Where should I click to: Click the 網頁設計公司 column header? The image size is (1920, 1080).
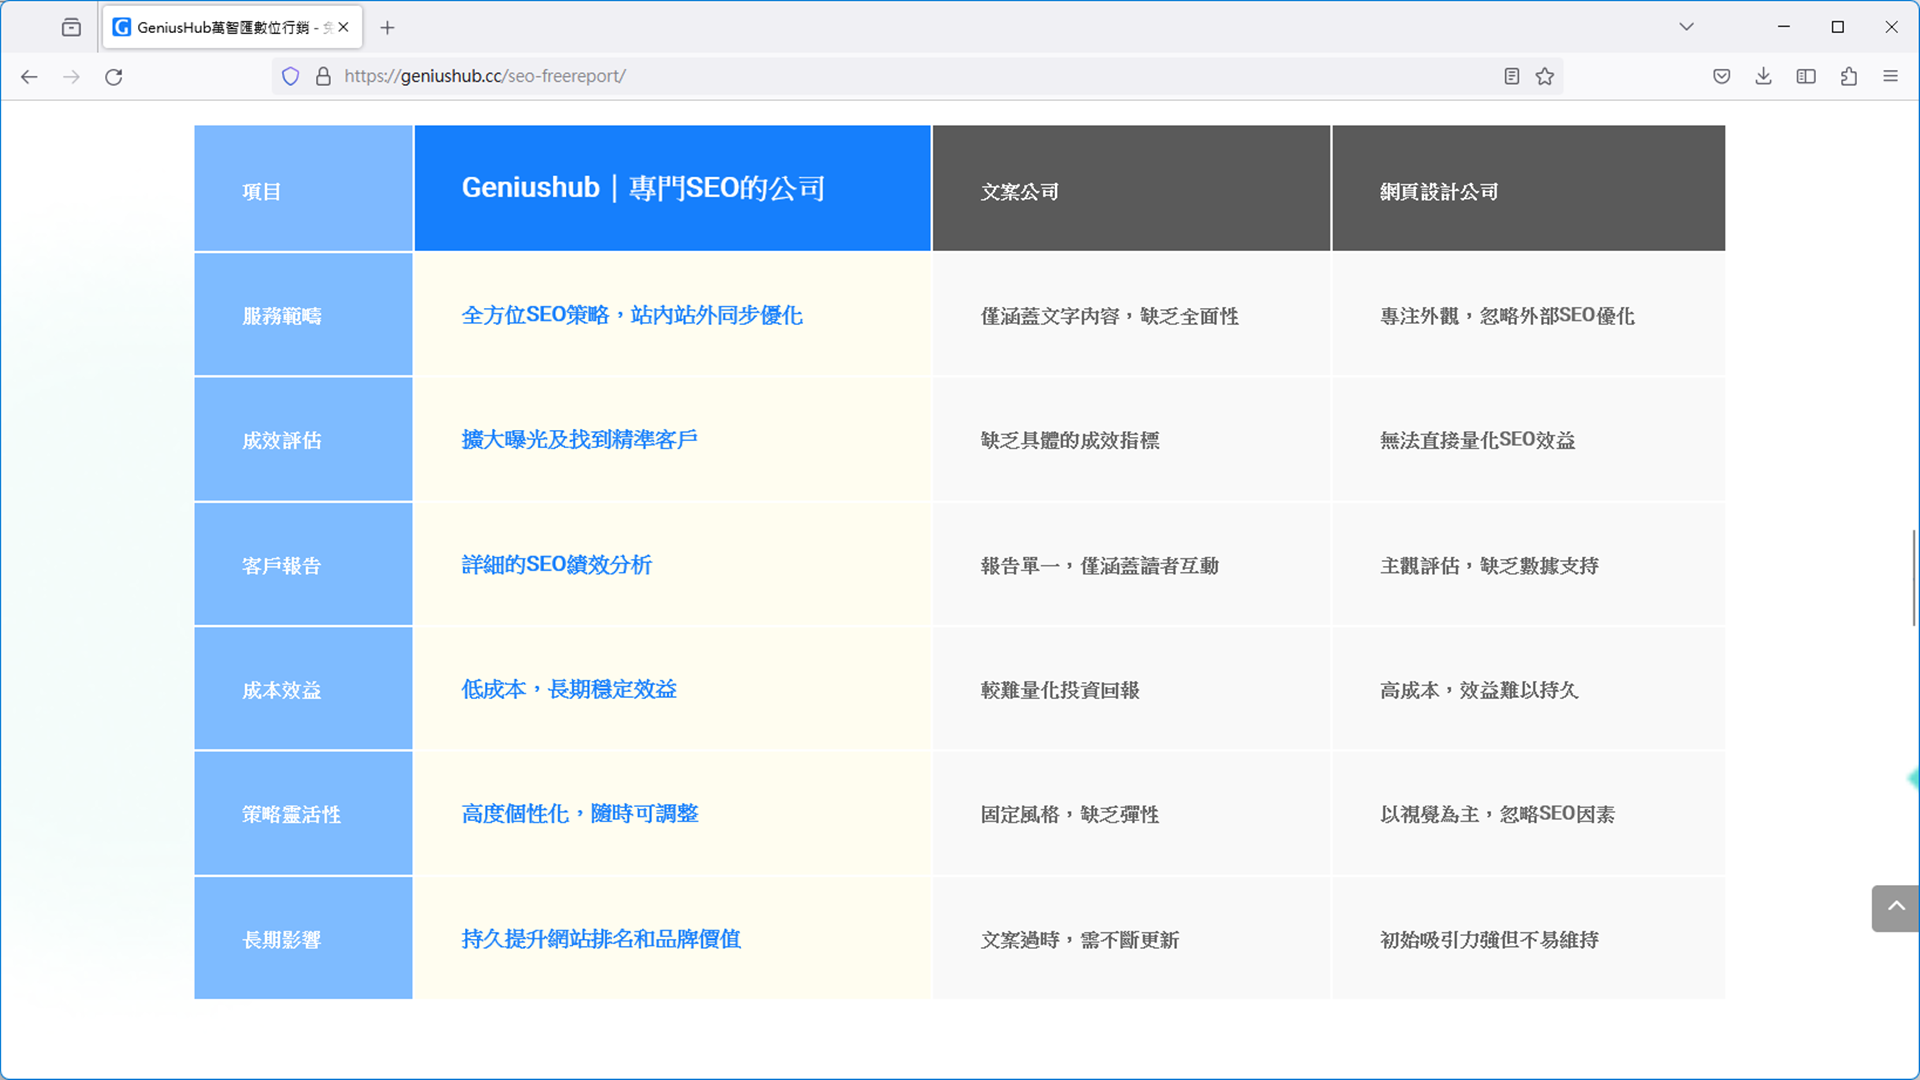coord(1528,188)
